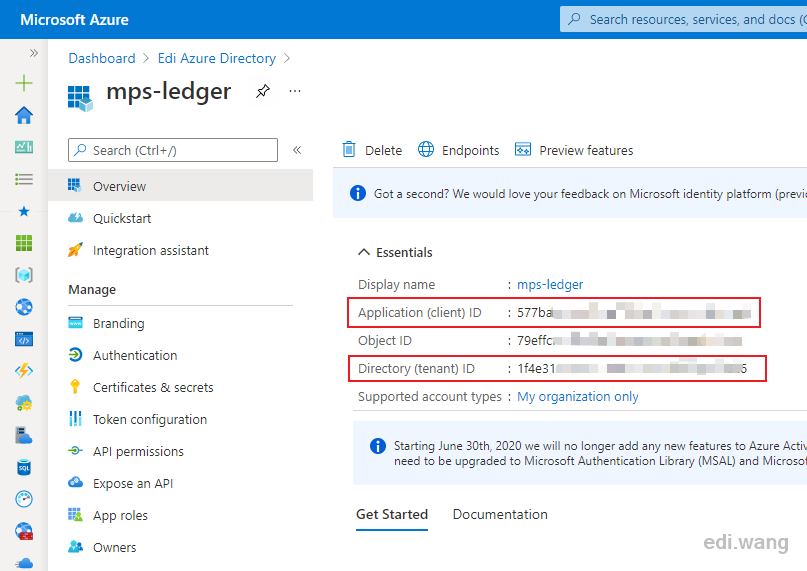Open Preview features

tap(574, 150)
